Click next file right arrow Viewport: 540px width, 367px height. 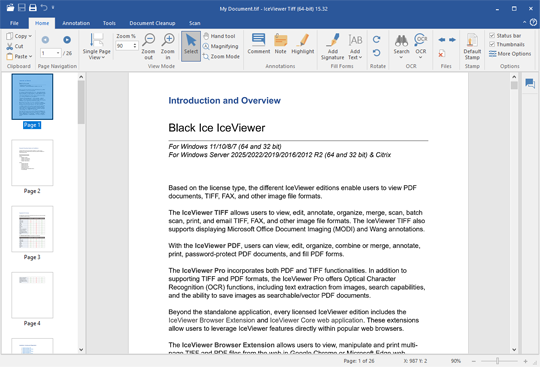[452, 40]
